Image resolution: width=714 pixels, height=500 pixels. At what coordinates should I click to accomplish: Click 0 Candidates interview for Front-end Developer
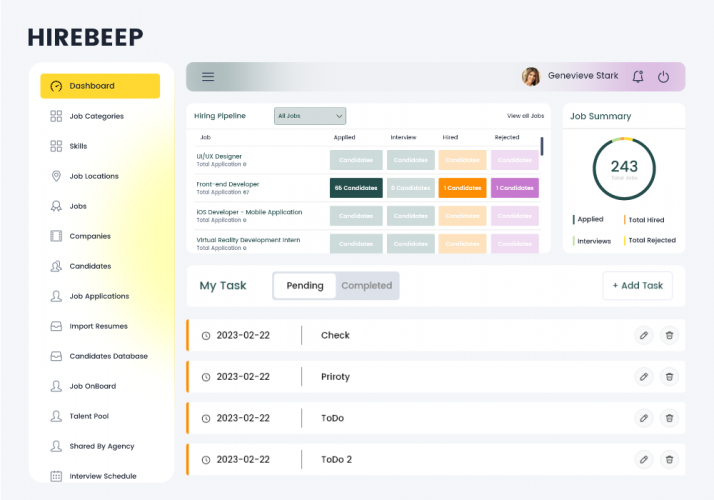[411, 188]
